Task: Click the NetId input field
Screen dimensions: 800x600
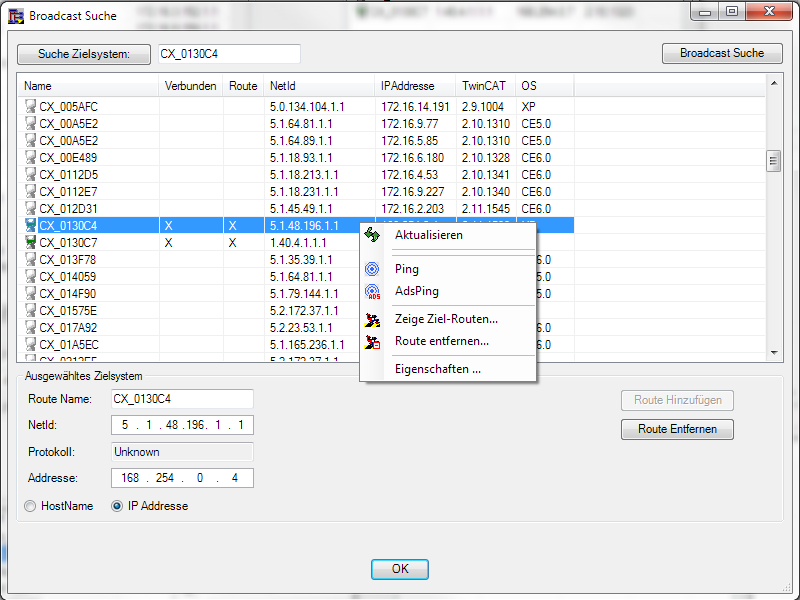Action: click(182, 425)
